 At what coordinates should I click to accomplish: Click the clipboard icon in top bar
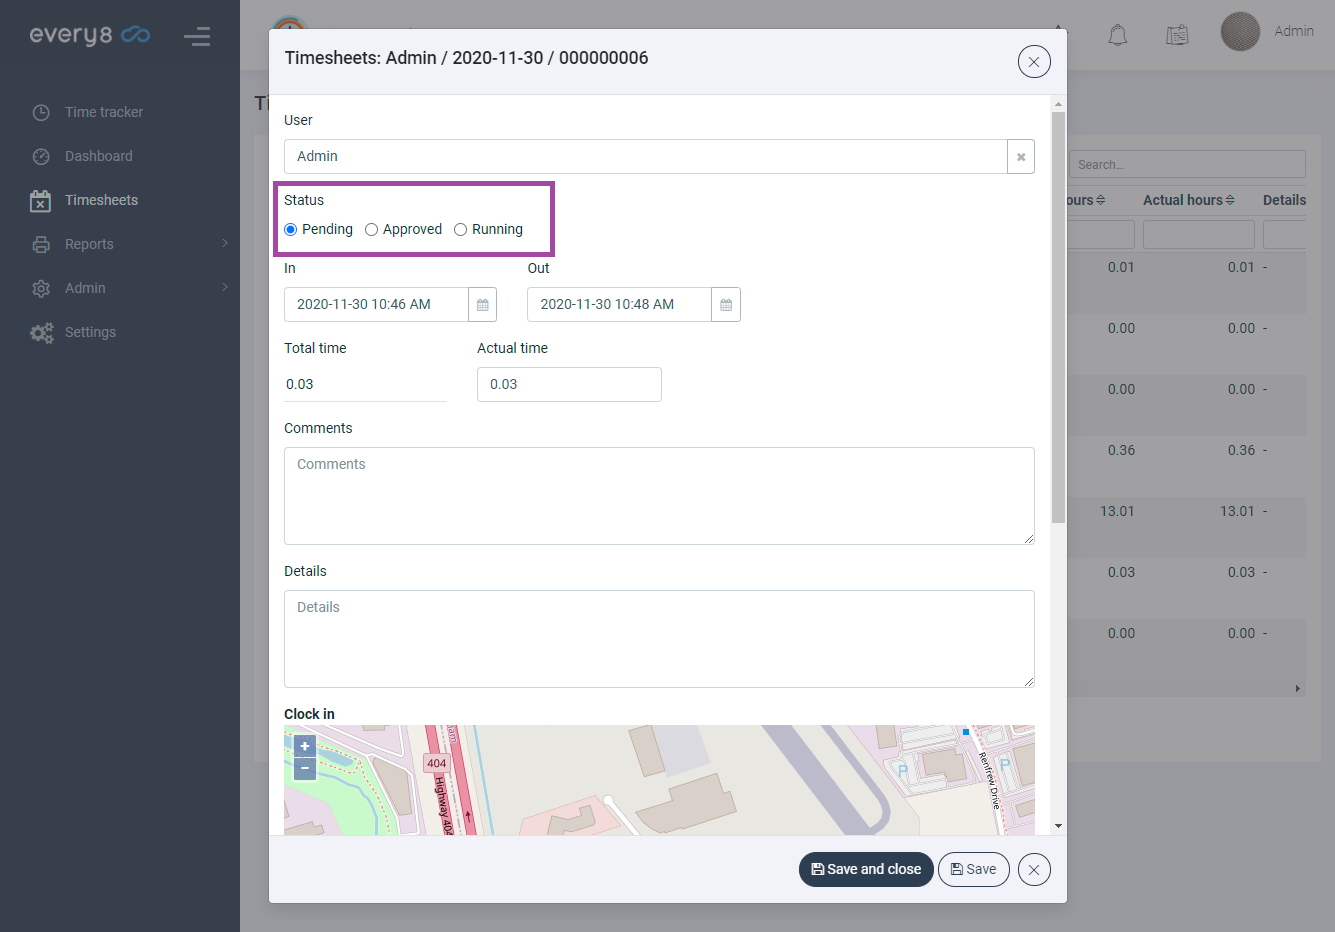coord(1177,36)
